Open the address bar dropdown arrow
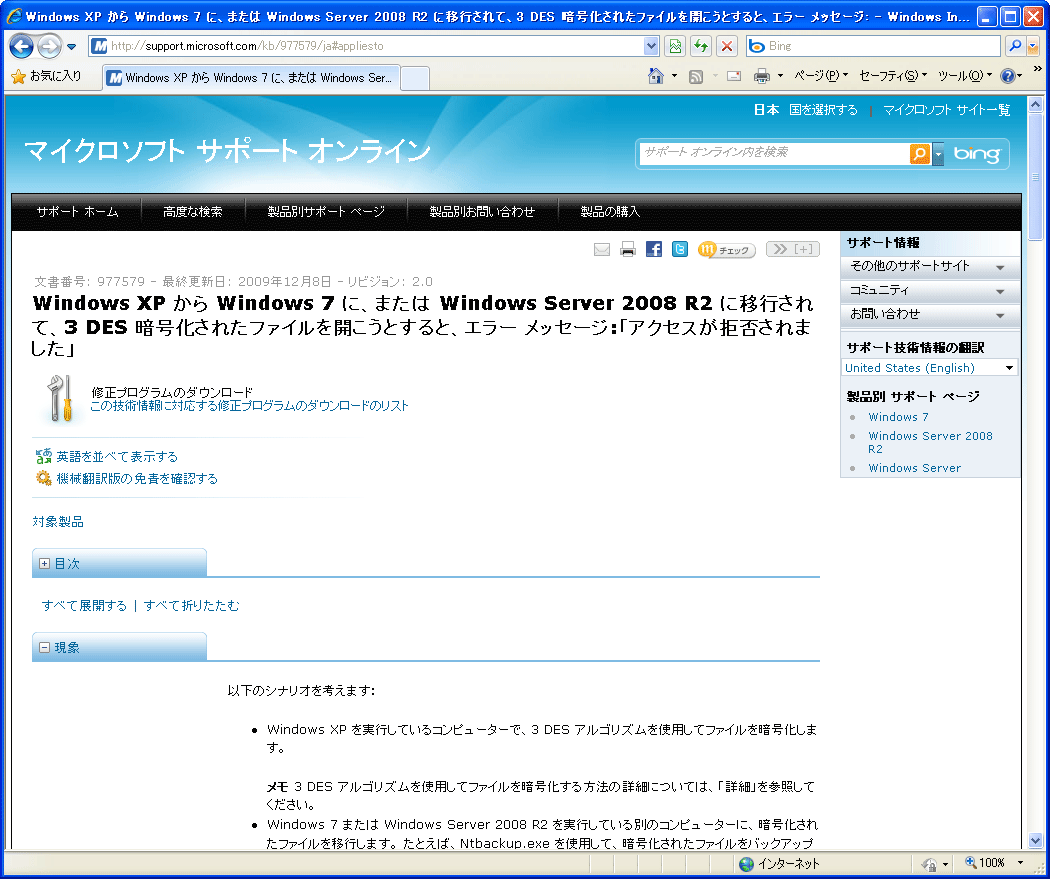Screen dimensions: 1050x879 tap(651, 46)
